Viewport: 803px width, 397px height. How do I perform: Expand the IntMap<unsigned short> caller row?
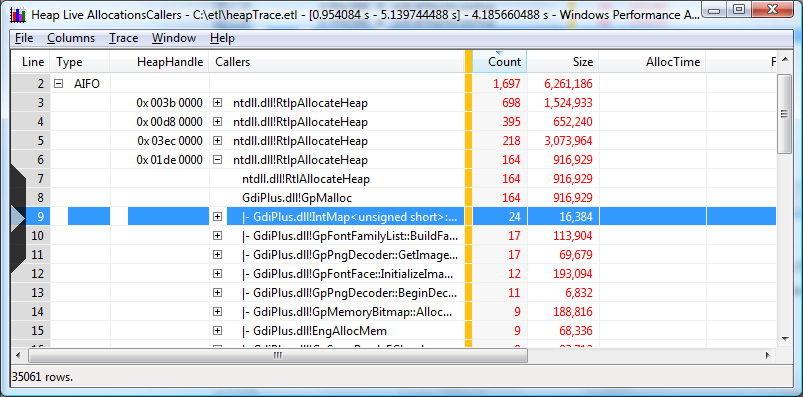[218, 217]
